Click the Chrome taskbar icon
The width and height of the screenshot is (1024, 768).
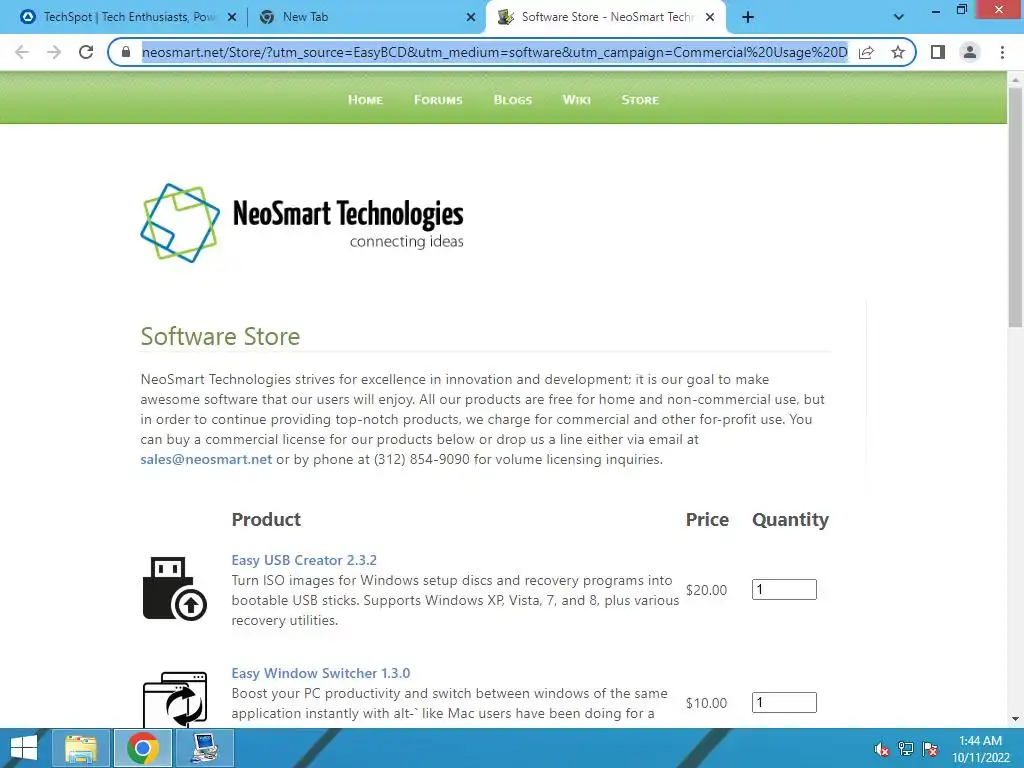pos(143,748)
